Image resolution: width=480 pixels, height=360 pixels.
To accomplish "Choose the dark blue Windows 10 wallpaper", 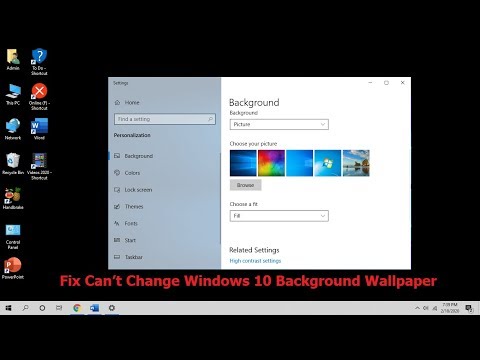I will tap(243, 163).
